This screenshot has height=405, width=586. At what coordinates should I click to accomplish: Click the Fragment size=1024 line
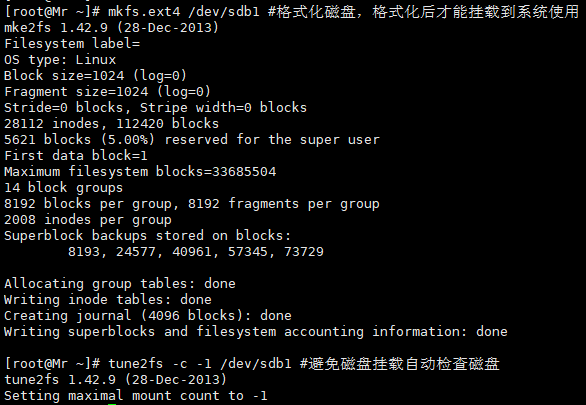coord(108,92)
